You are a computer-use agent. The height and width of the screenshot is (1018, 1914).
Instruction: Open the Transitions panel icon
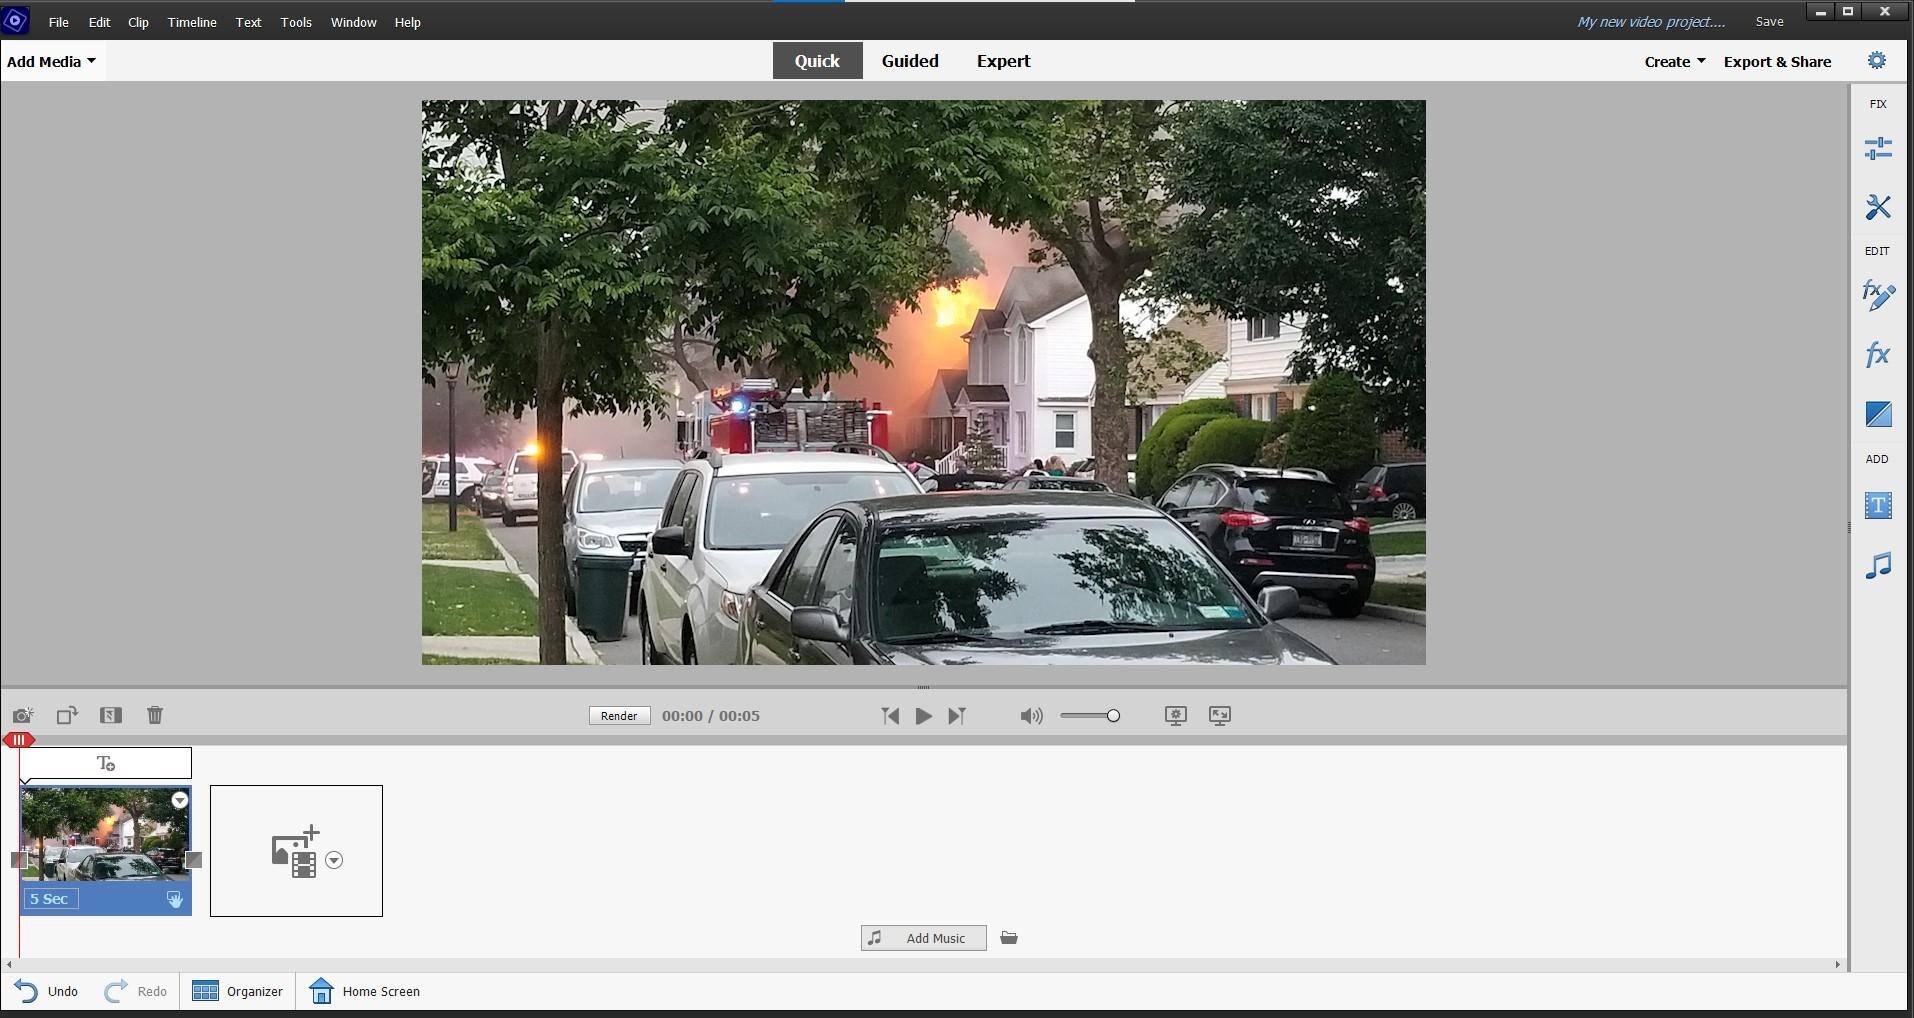click(1877, 414)
